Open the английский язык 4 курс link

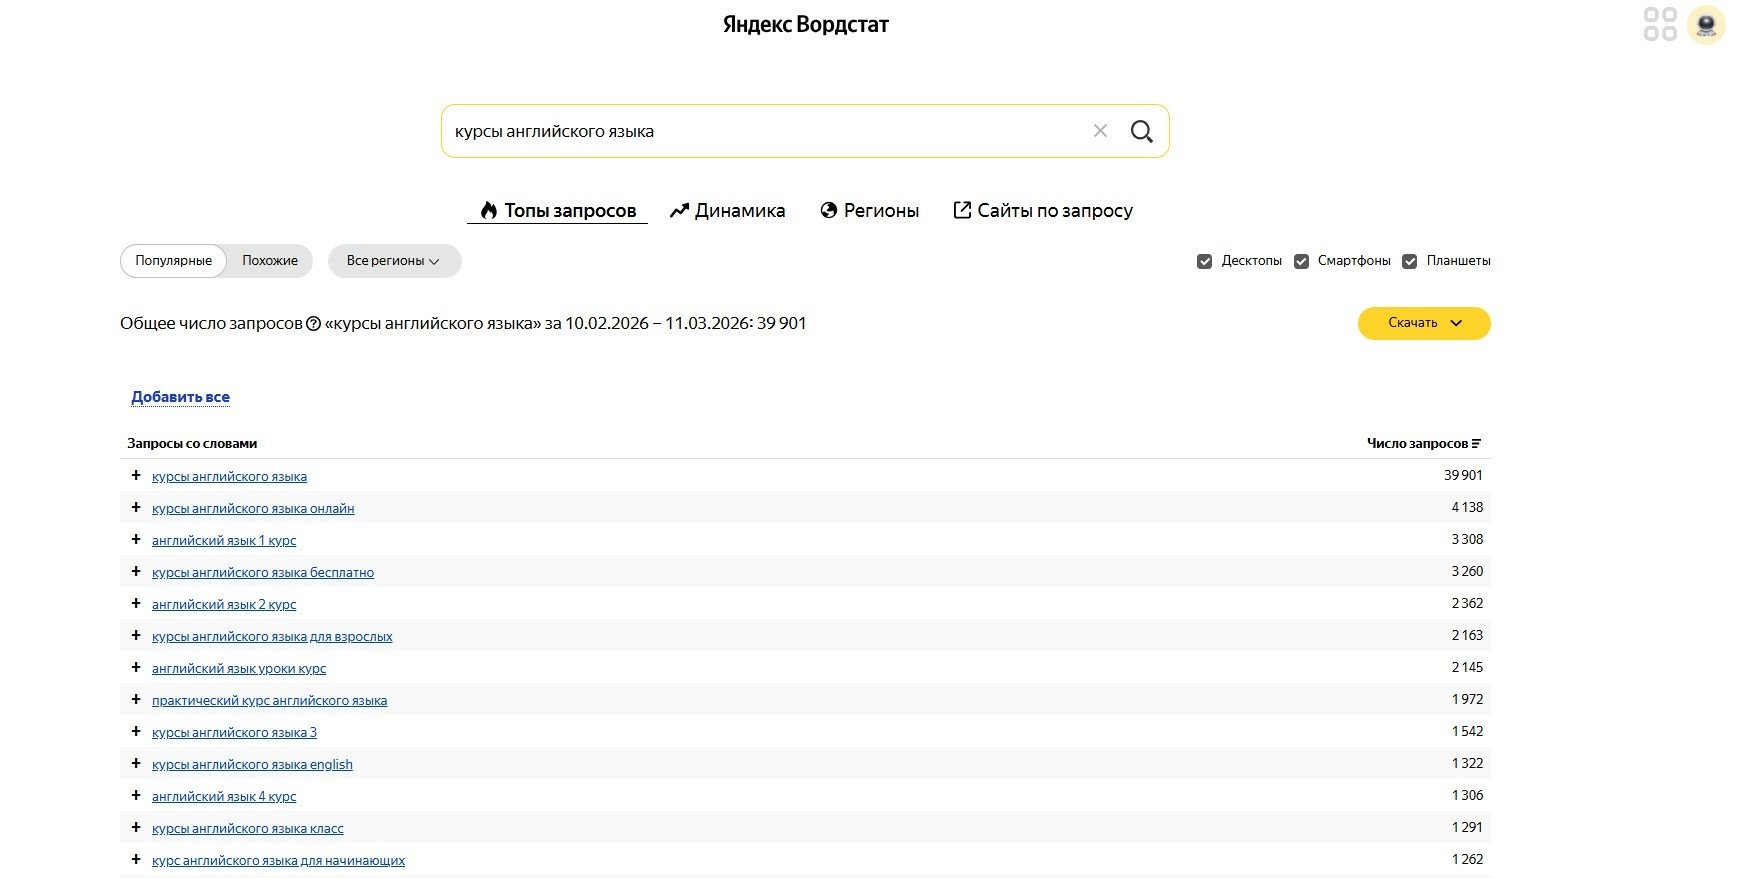pos(224,797)
